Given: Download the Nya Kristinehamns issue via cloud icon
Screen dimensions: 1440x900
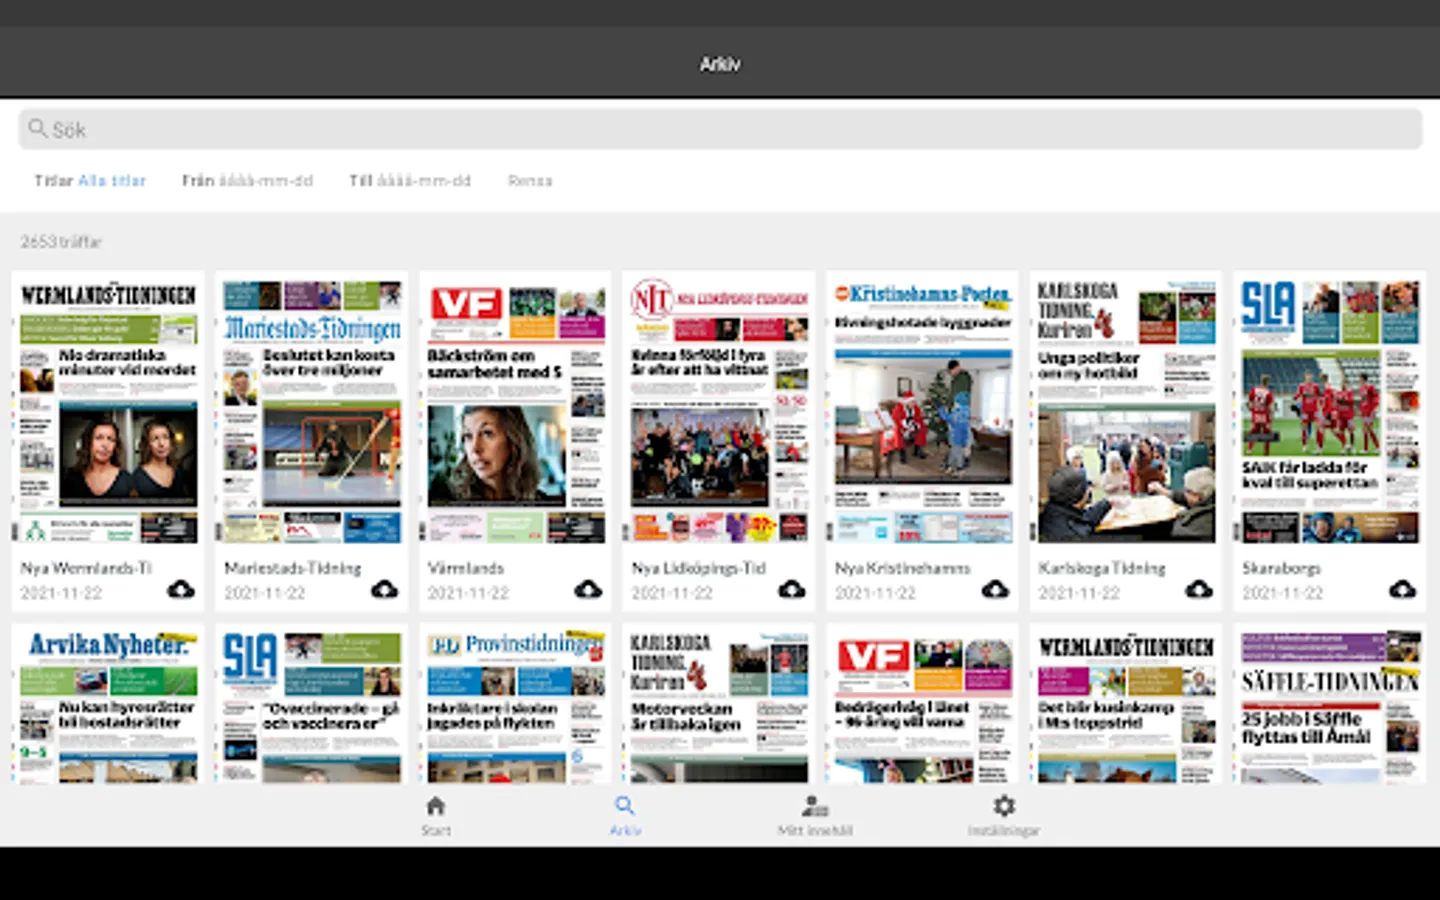Looking at the screenshot, I should coord(995,589).
